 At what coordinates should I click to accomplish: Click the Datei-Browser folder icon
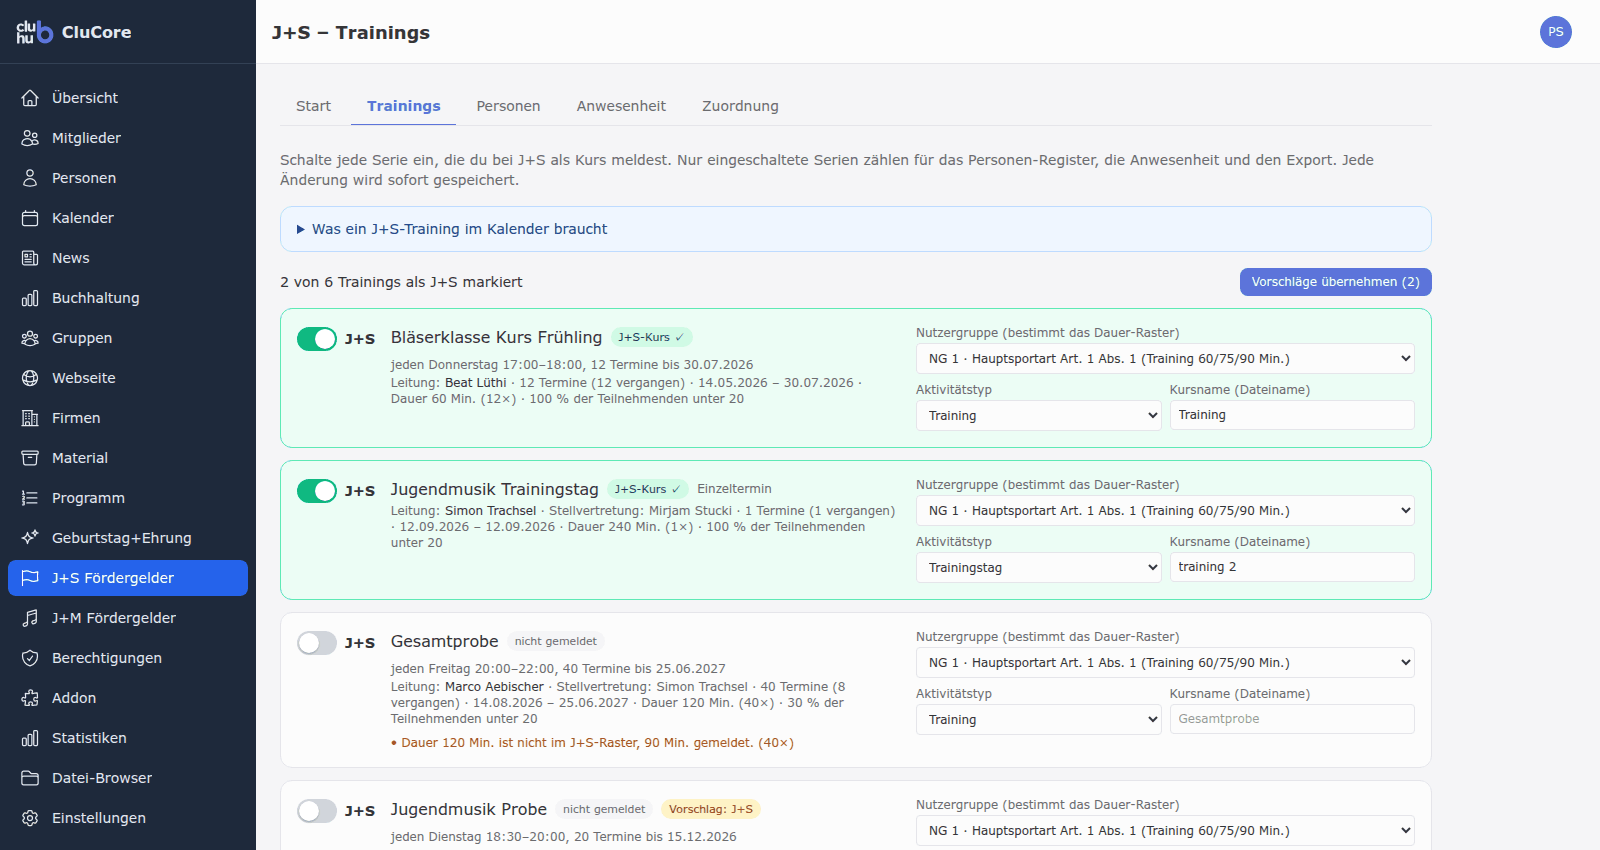click(30, 778)
